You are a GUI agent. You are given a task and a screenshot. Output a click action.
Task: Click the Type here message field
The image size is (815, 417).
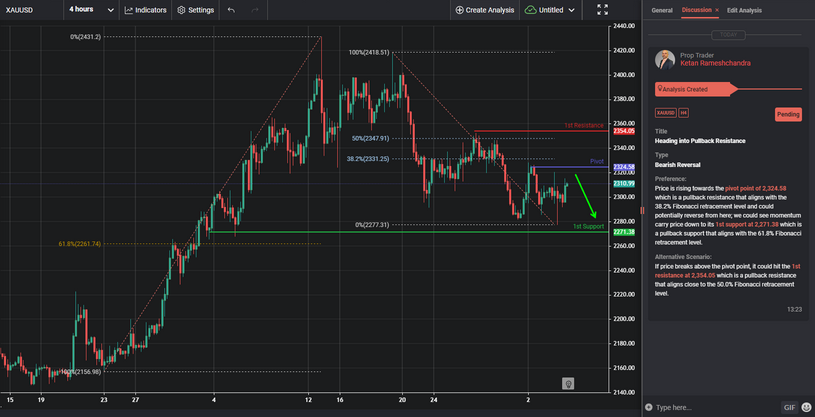[715, 407]
